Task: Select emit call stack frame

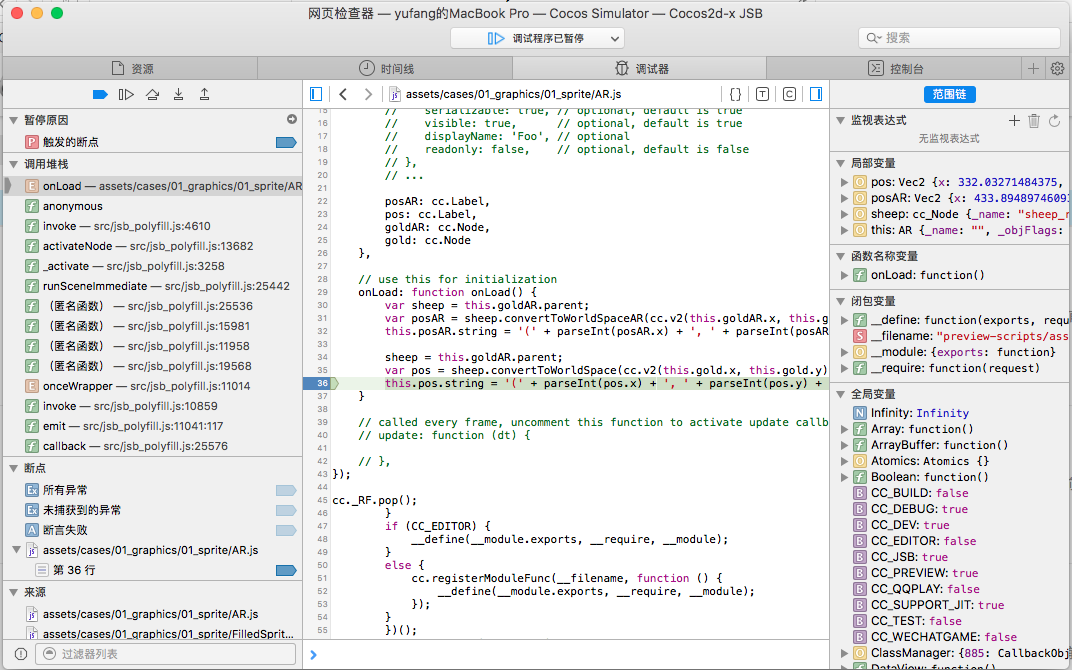Action: point(153,426)
